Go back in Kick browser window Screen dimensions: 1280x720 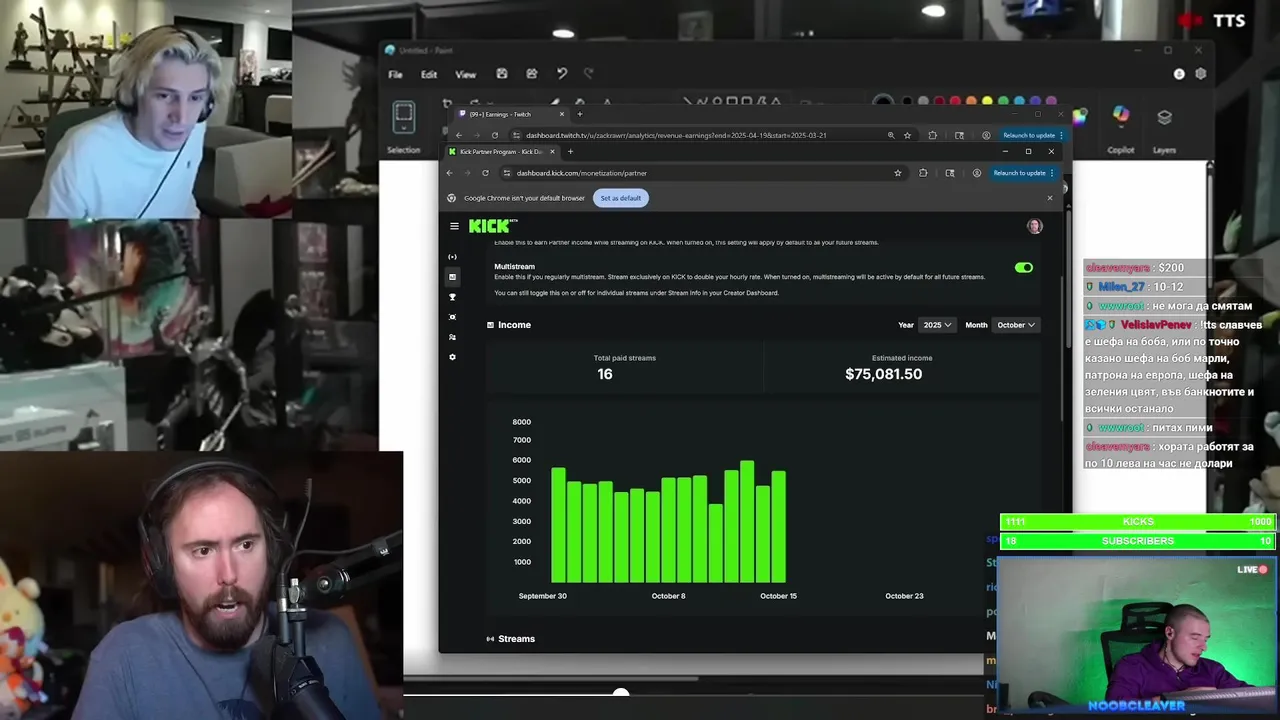(x=449, y=173)
